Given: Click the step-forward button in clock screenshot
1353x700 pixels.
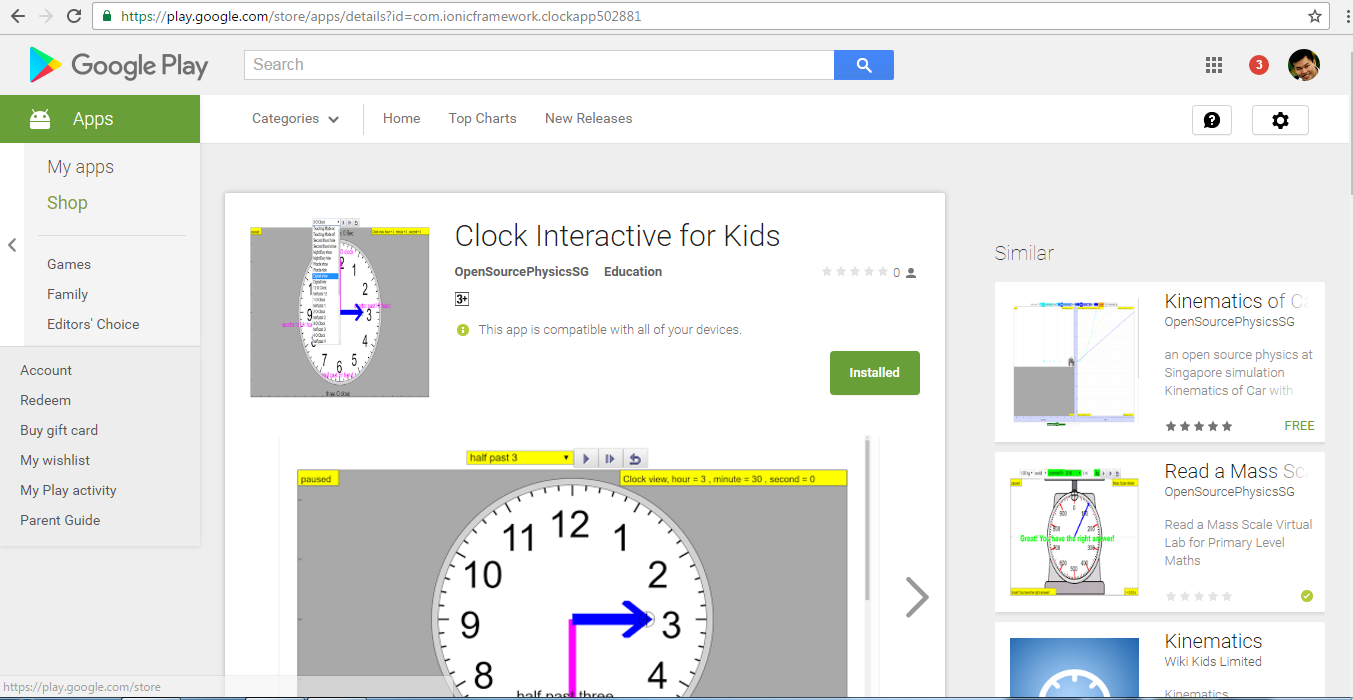Looking at the screenshot, I should [610, 458].
